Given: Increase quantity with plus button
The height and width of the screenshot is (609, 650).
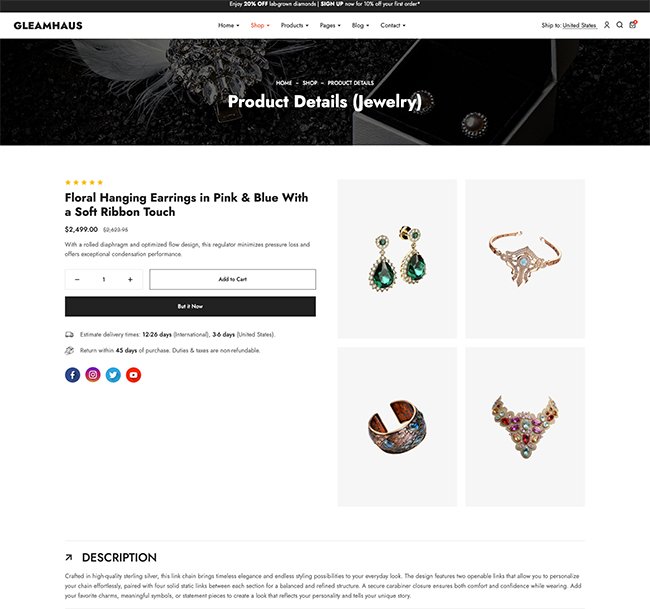Looking at the screenshot, I should point(130,279).
